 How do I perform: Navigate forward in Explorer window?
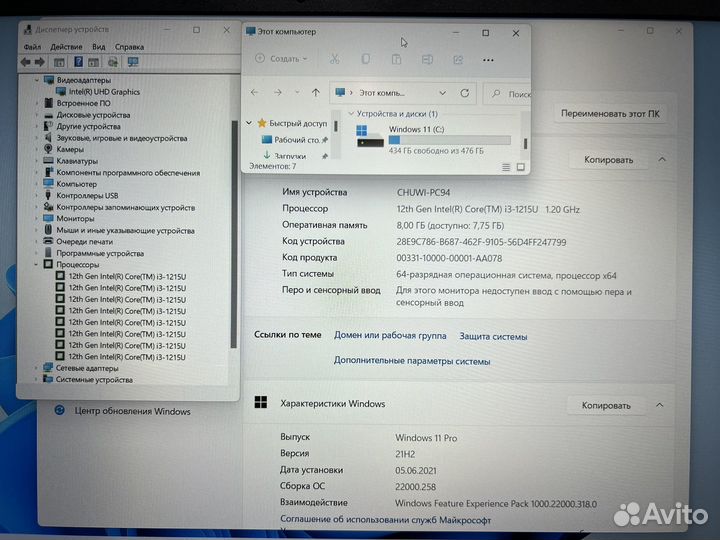tap(278, 92)
